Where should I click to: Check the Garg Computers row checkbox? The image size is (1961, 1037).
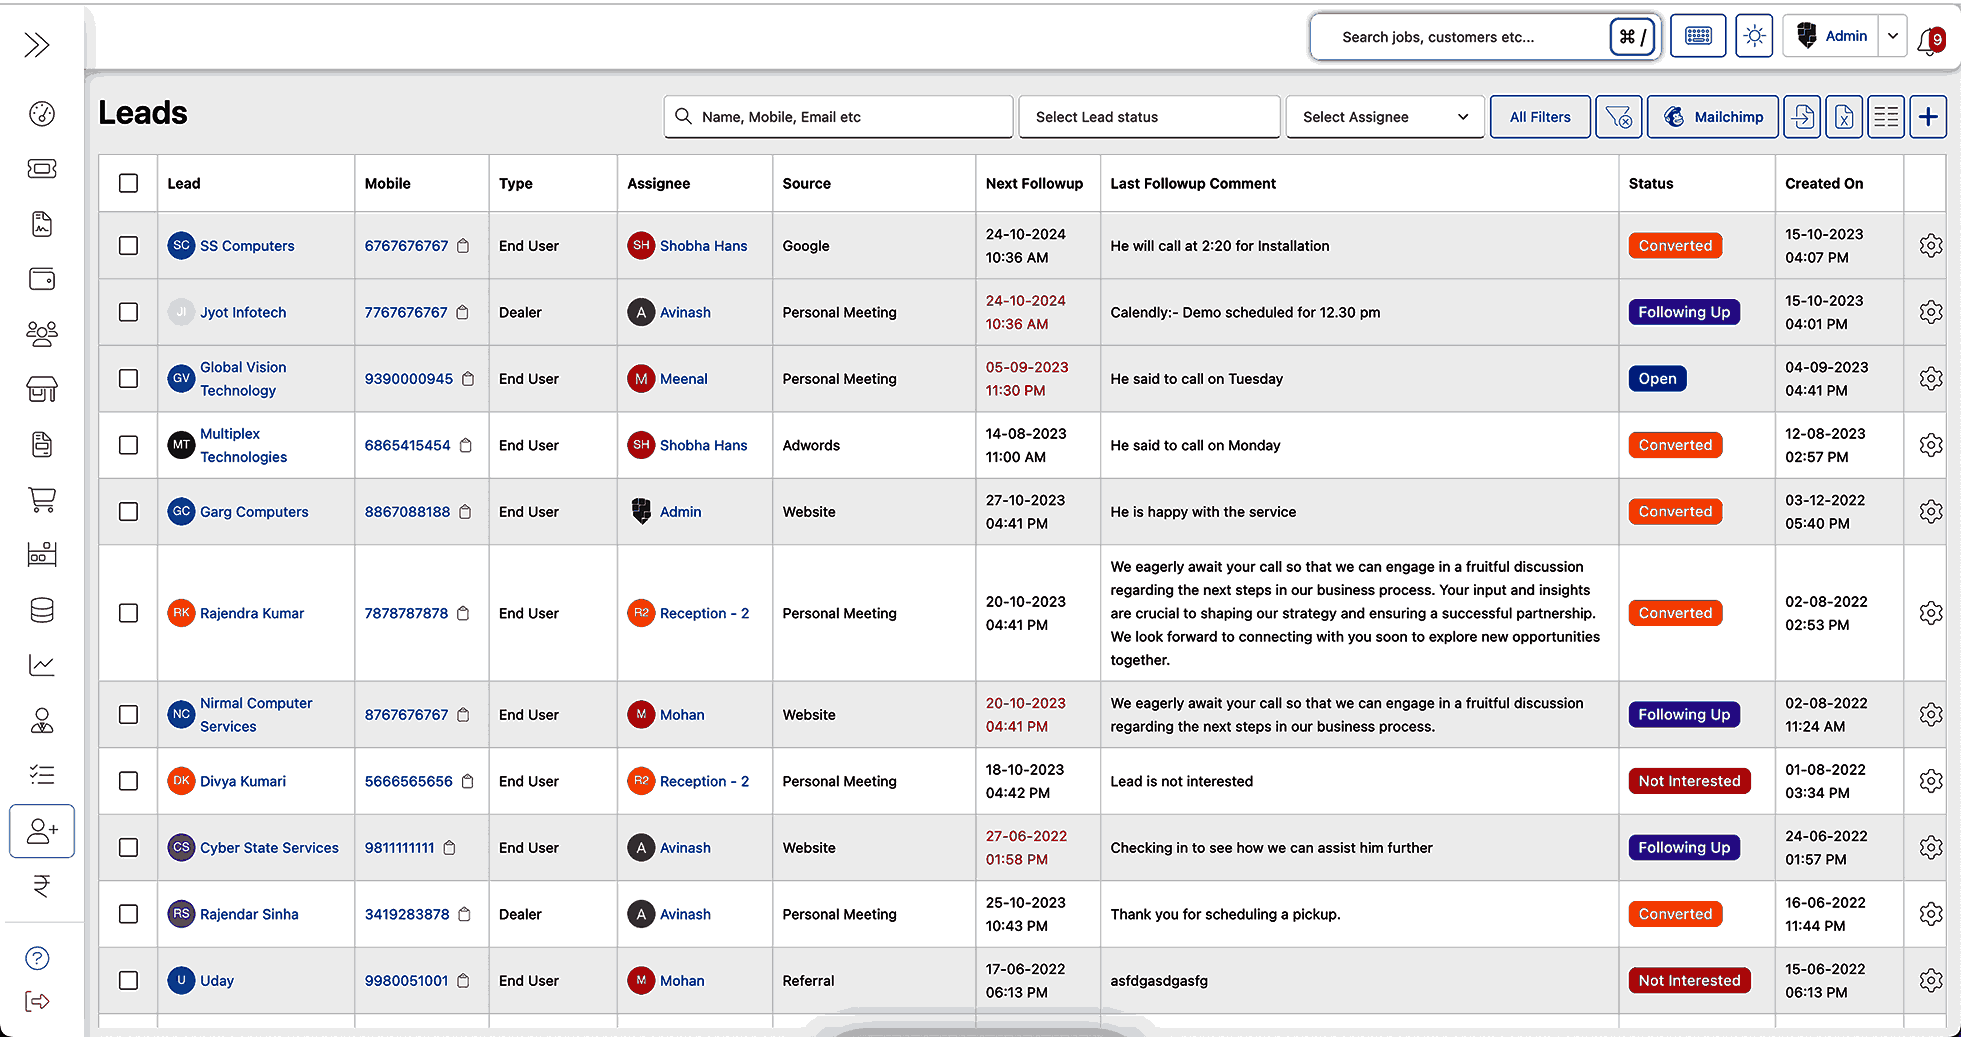point(128,512)
